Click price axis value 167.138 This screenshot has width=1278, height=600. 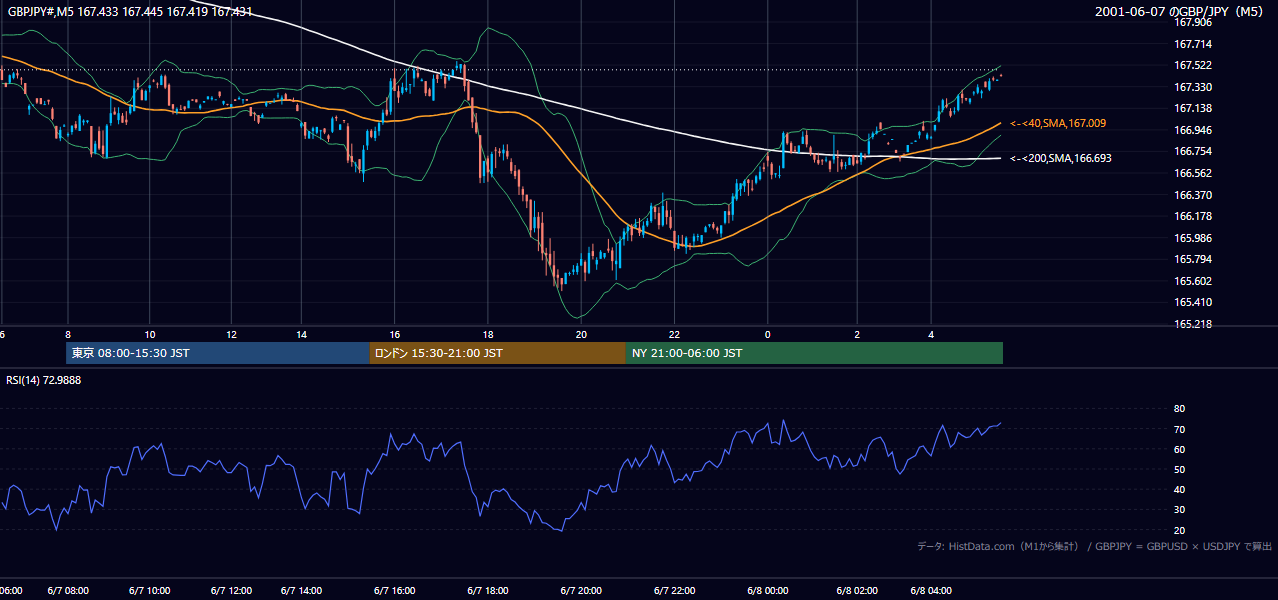[1192, 108]
